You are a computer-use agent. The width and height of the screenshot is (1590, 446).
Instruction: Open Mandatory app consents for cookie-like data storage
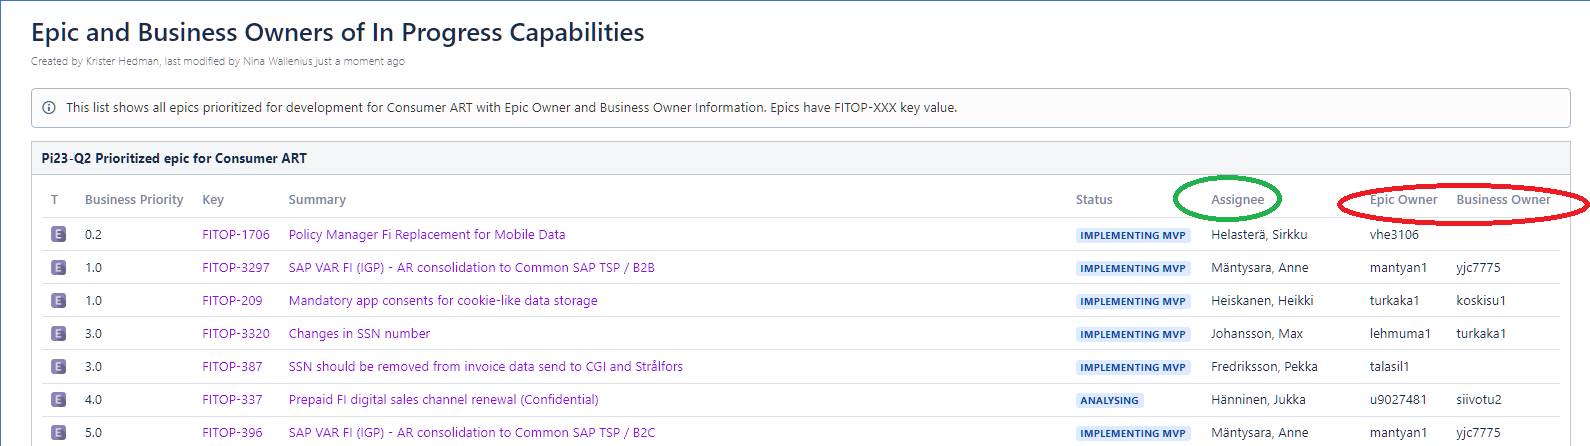pos(443,301)
